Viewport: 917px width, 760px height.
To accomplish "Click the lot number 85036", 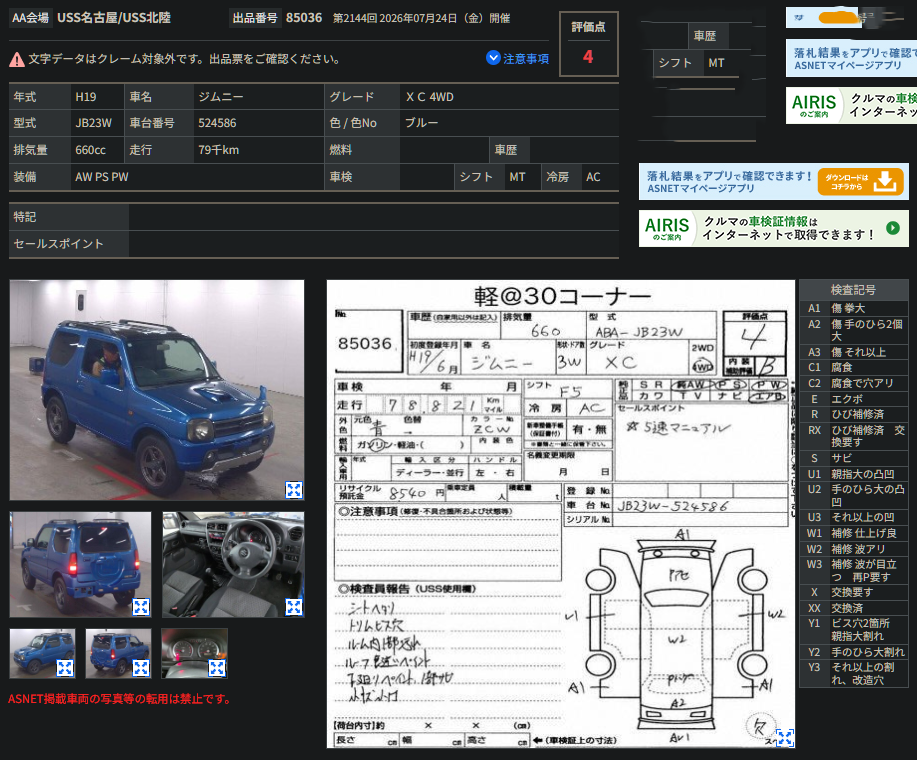I will point(304,18).
